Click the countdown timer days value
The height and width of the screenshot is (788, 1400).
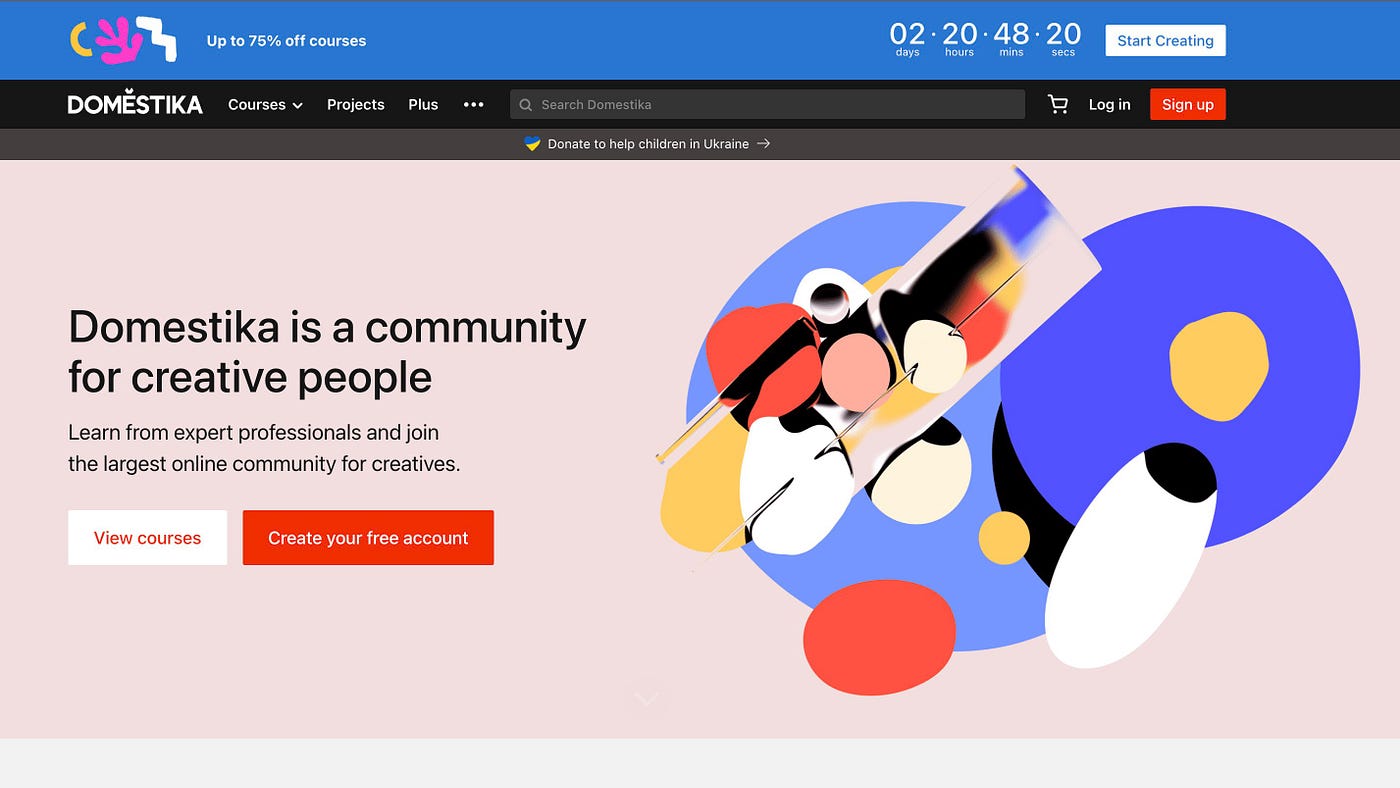(907, 35)
